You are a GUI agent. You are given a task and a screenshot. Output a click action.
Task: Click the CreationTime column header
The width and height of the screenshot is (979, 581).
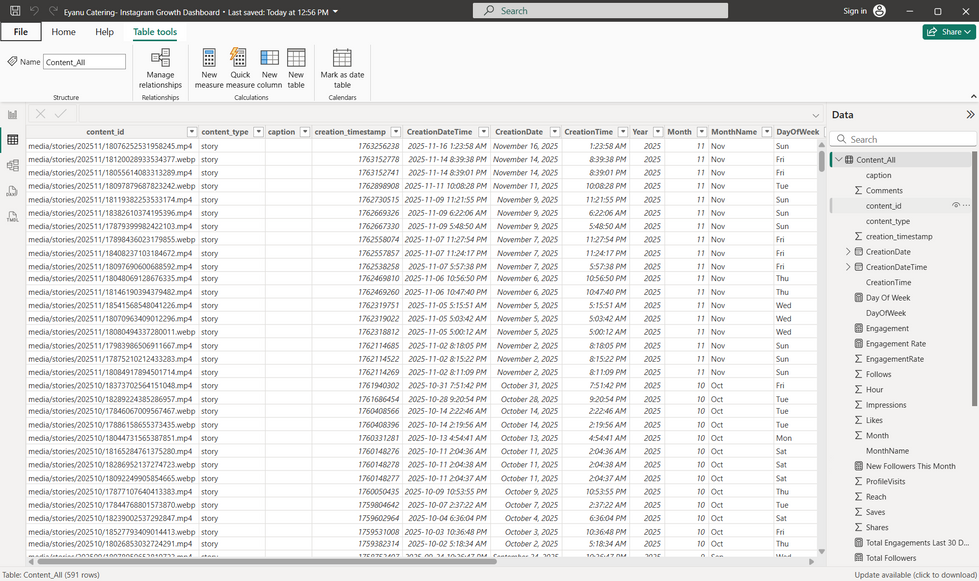(589, 132)
